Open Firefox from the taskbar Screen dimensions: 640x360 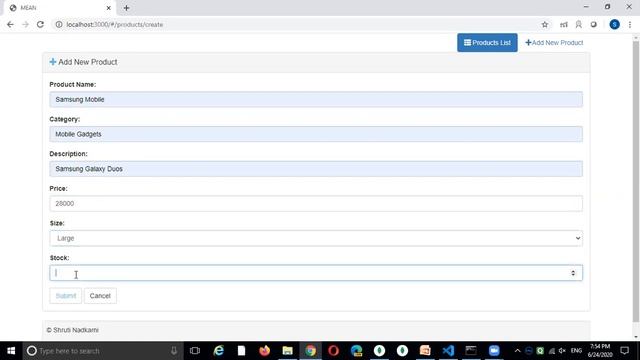(264, 351)
